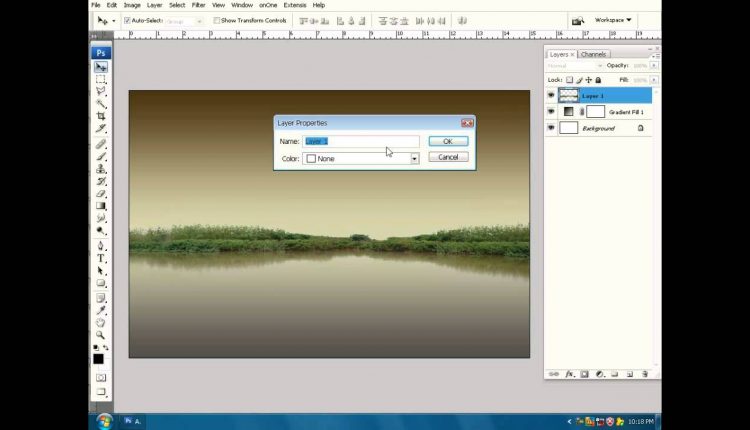Hide the Background layer
750x430 pixels.
pos(551,128)
